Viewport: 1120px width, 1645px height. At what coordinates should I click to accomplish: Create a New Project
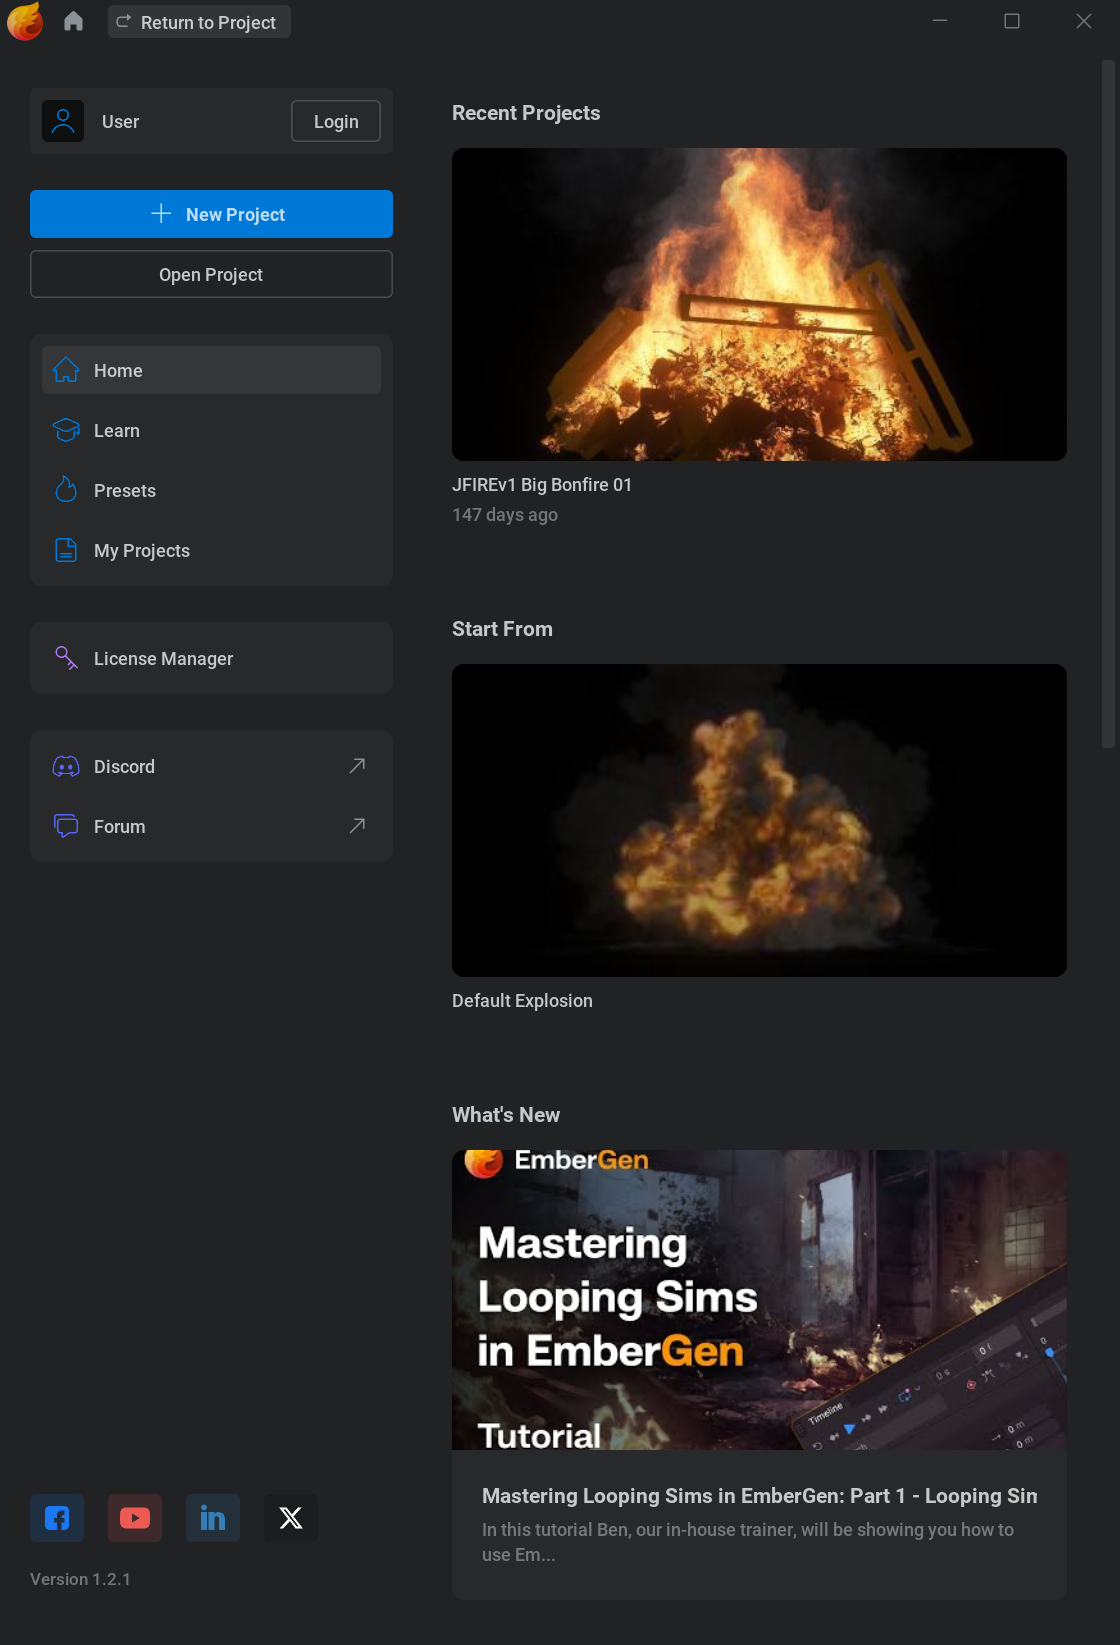tap(211, 214)
